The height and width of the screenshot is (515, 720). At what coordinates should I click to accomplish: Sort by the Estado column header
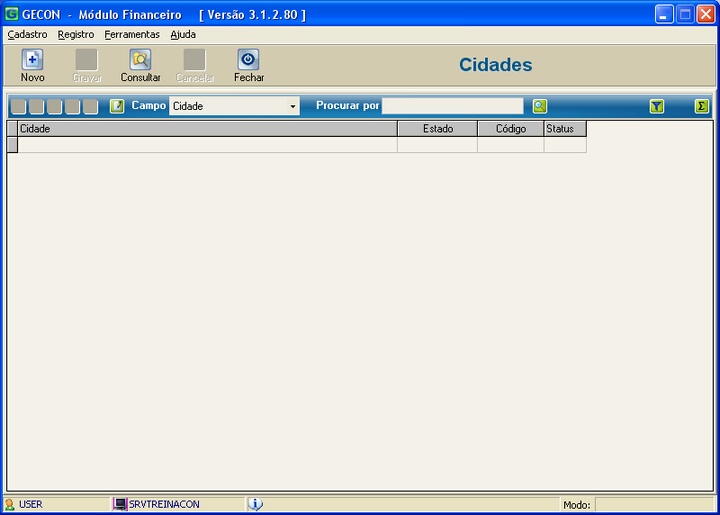(x=438, y=129)
